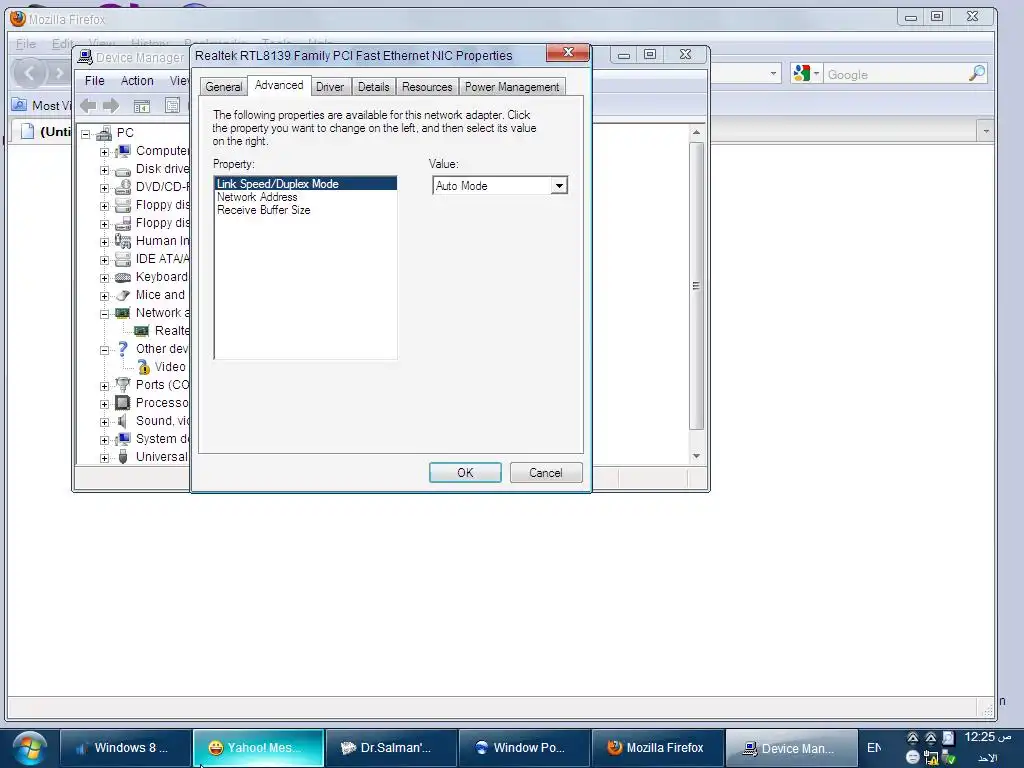Image resolution: width=1024 pixels, height=768 pixels.
Task: Click the System devices icon
Action: (123, 439)
